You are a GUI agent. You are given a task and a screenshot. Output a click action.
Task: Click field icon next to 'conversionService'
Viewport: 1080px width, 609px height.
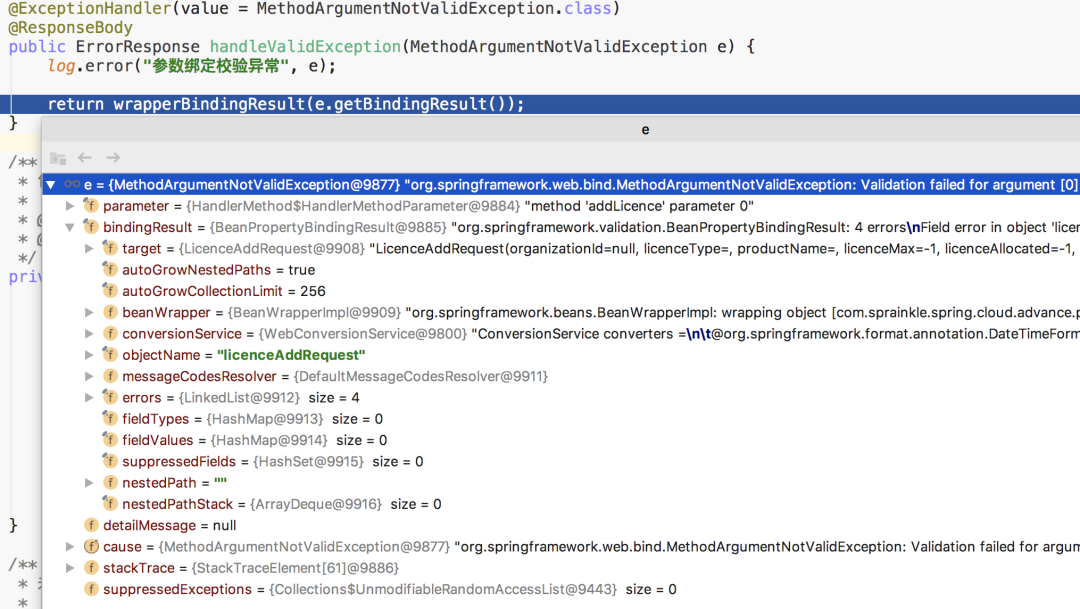coord(110,334)
